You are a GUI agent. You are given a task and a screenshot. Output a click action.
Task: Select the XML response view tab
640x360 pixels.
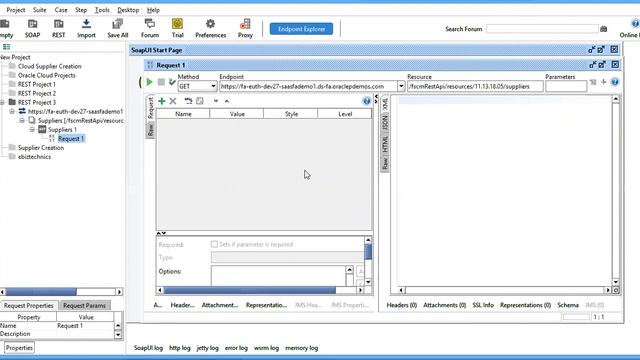point(385,104)
